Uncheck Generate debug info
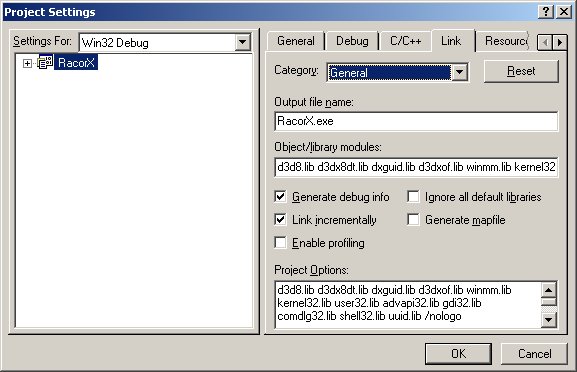Screen dimensions: 577x372 pos(280,196)
